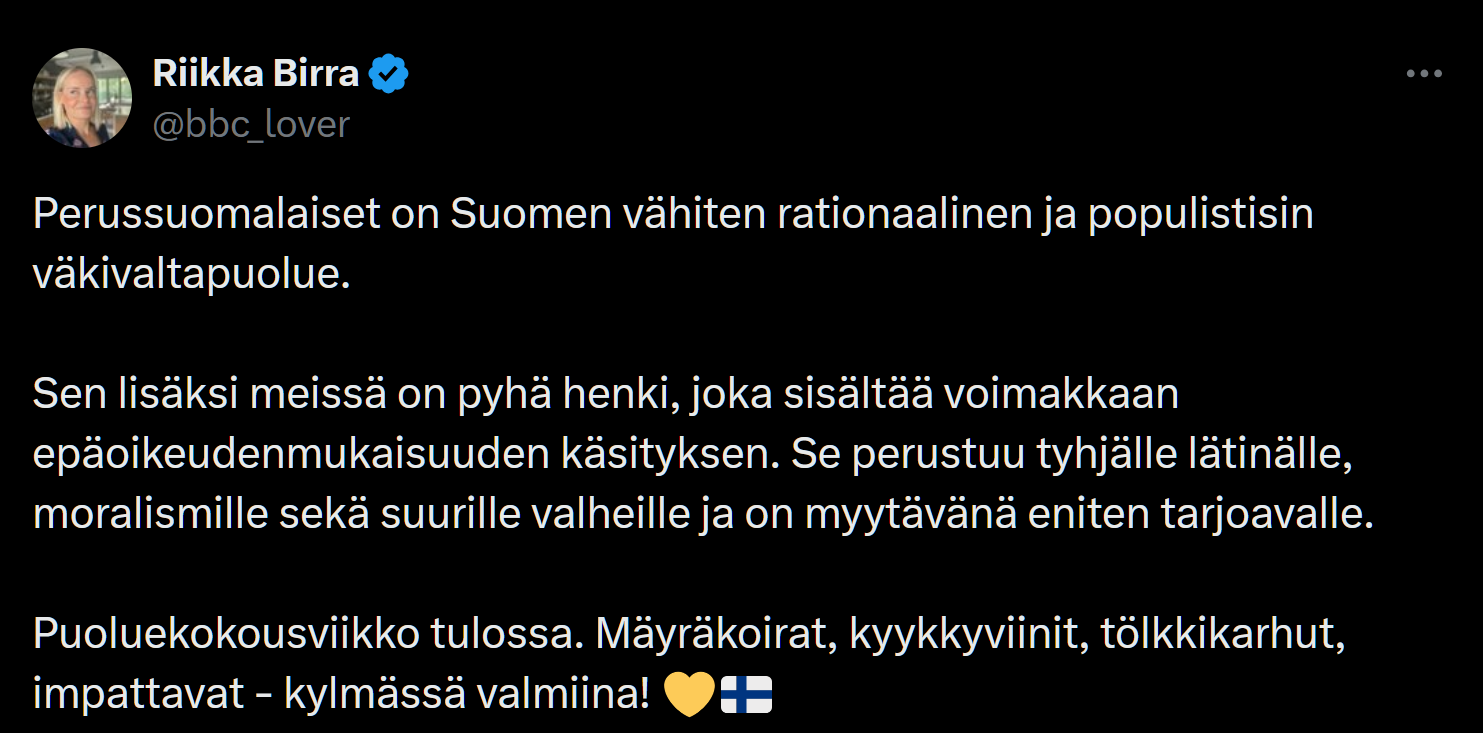Click the word väkivaltapuolue
1483x733 pixels.
coord(191,275)
